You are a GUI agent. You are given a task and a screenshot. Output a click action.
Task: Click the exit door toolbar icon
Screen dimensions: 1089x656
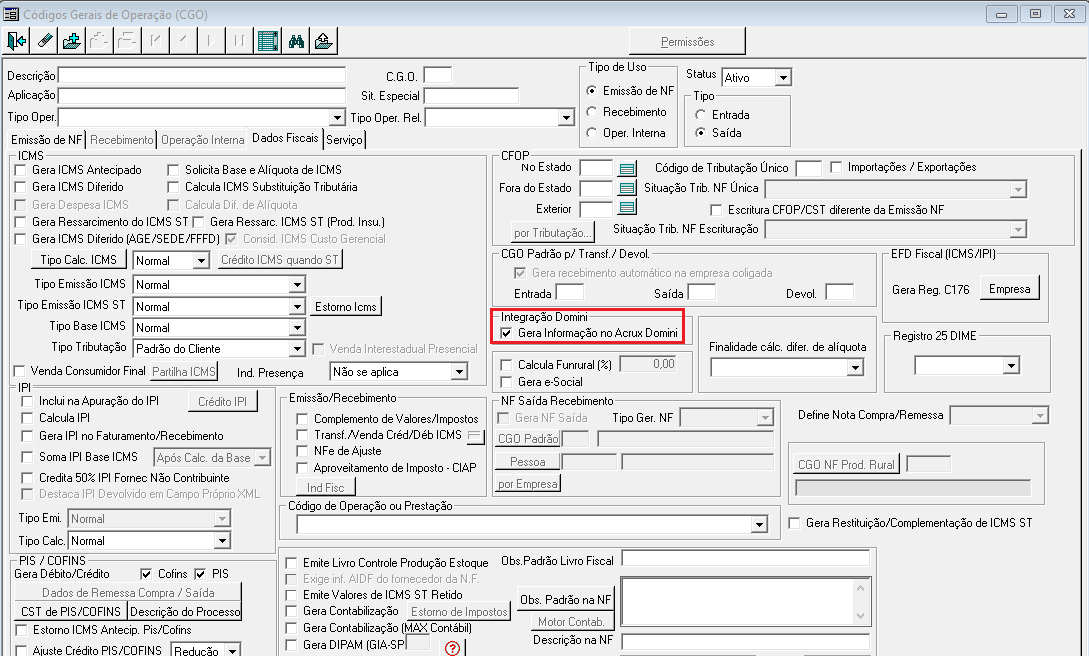coord(17,41)
